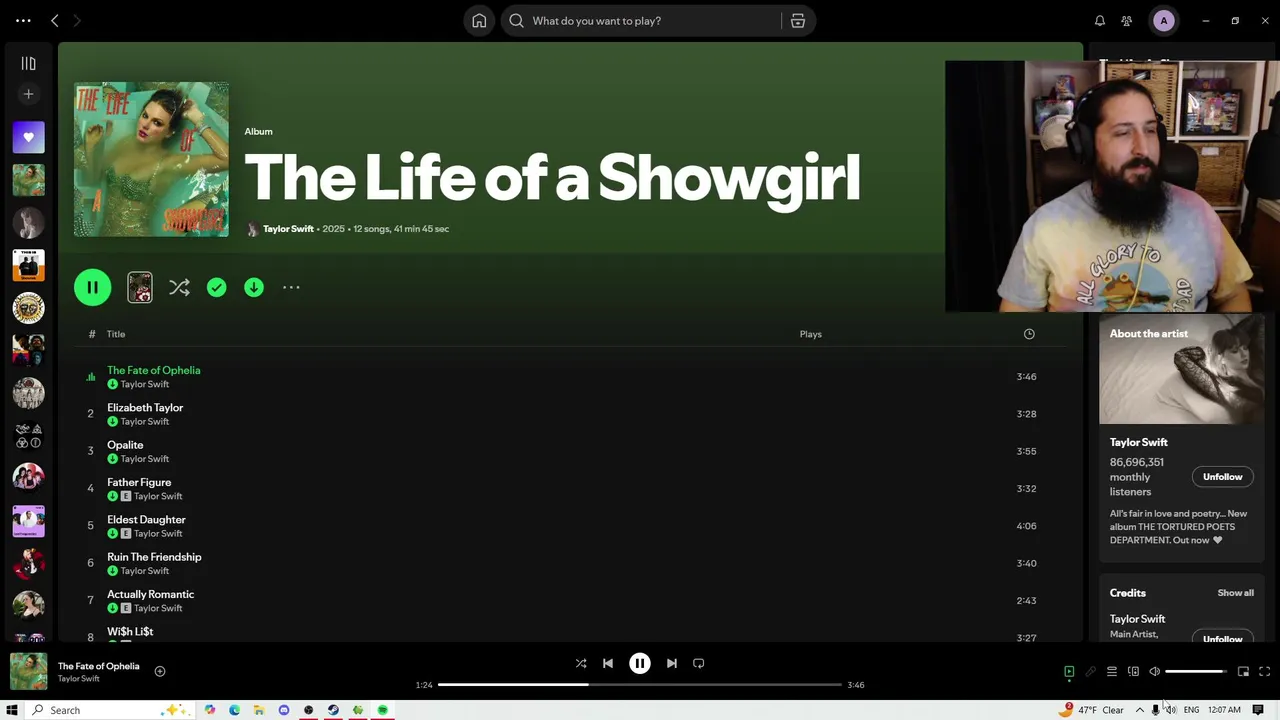
Task: Open the miniplayer
Action: (1243, 672)
